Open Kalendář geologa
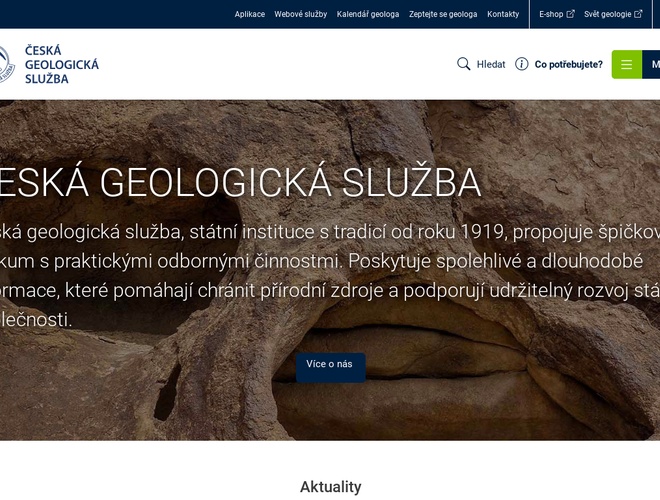Viewport: 660px width, 500px height. pos(368,14)
